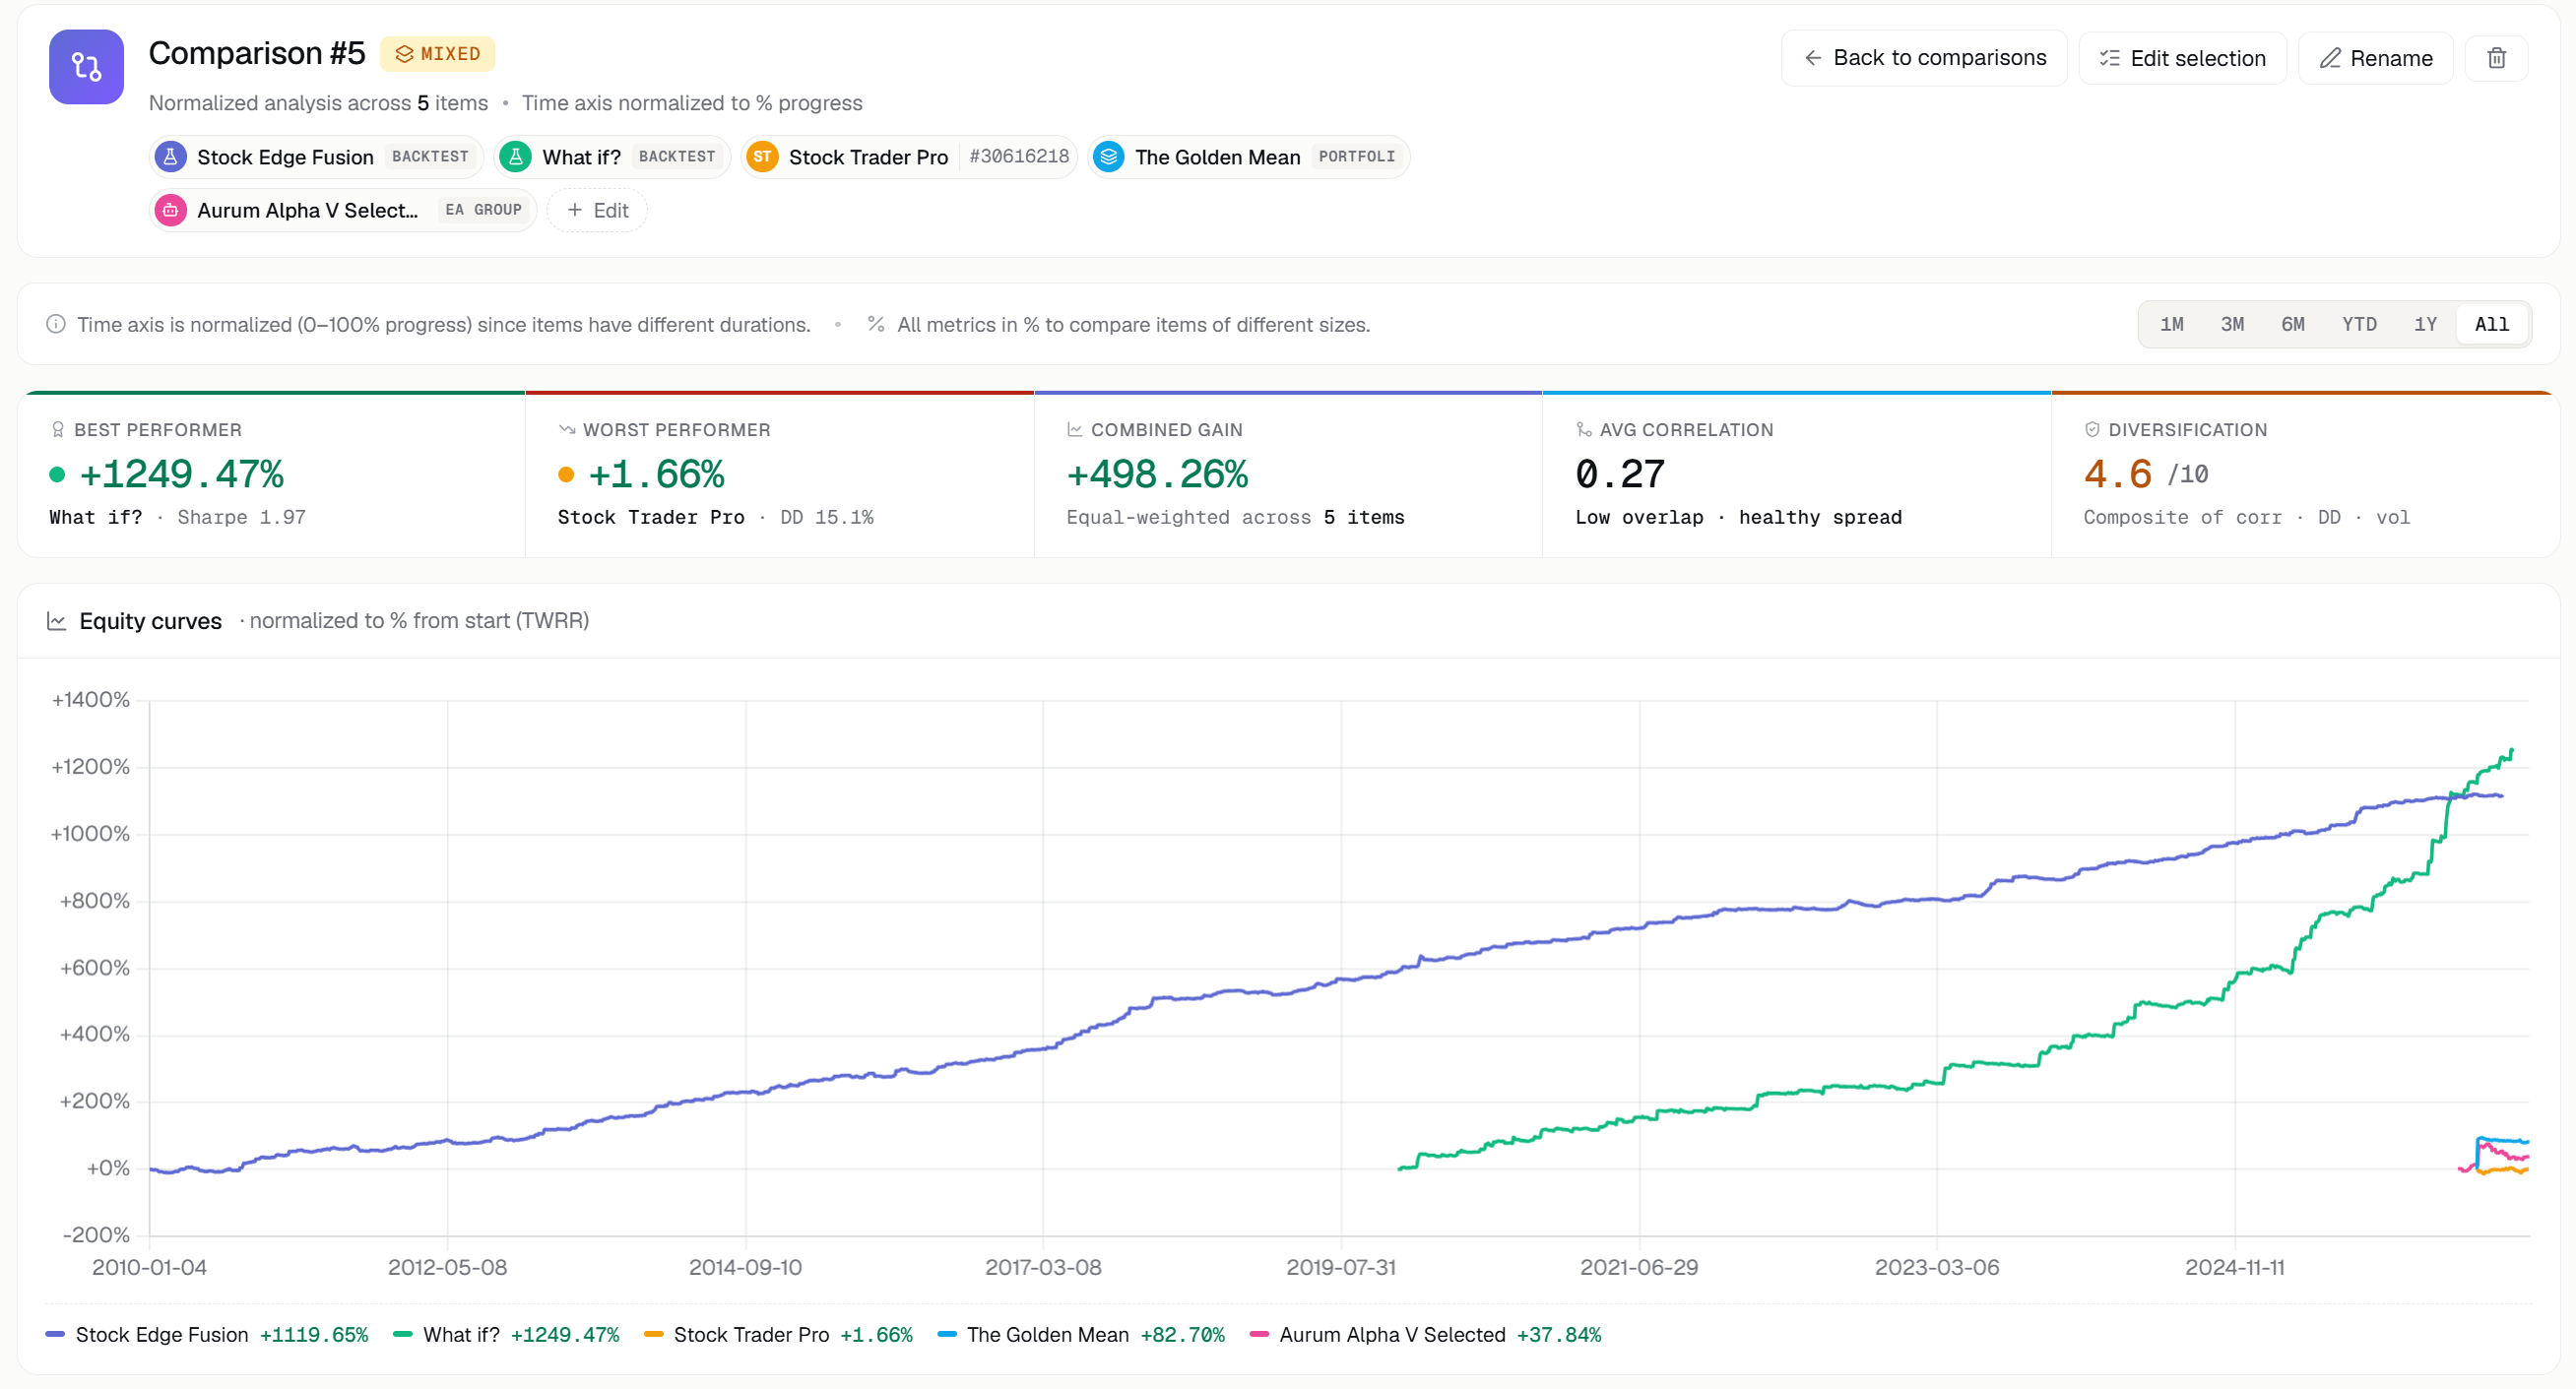Click the purple comparison logo icon
This screenshot has width=2576, height=1389.
click(x=86, y=67)
